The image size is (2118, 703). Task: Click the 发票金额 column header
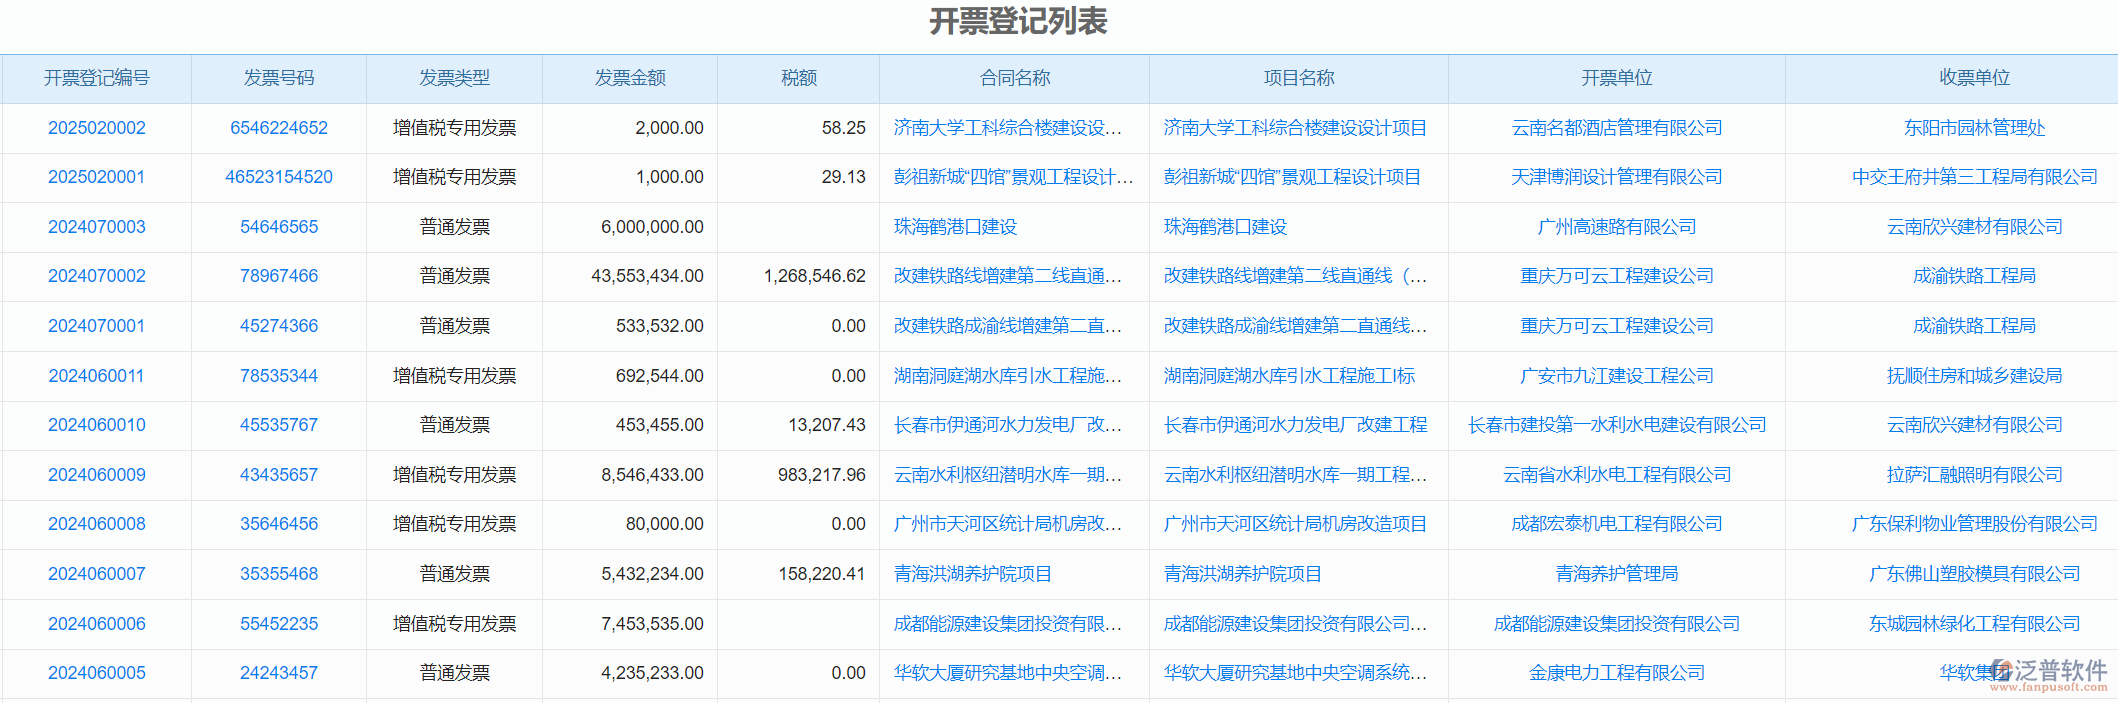630,78
